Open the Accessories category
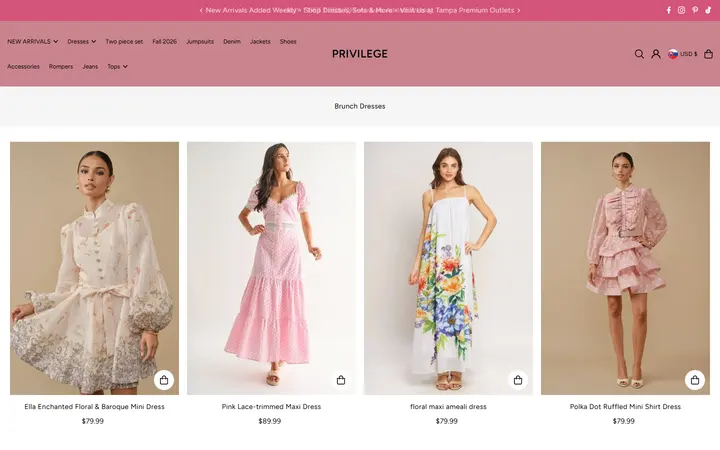This screenshot has height=450, width=720. coord(23,67)
